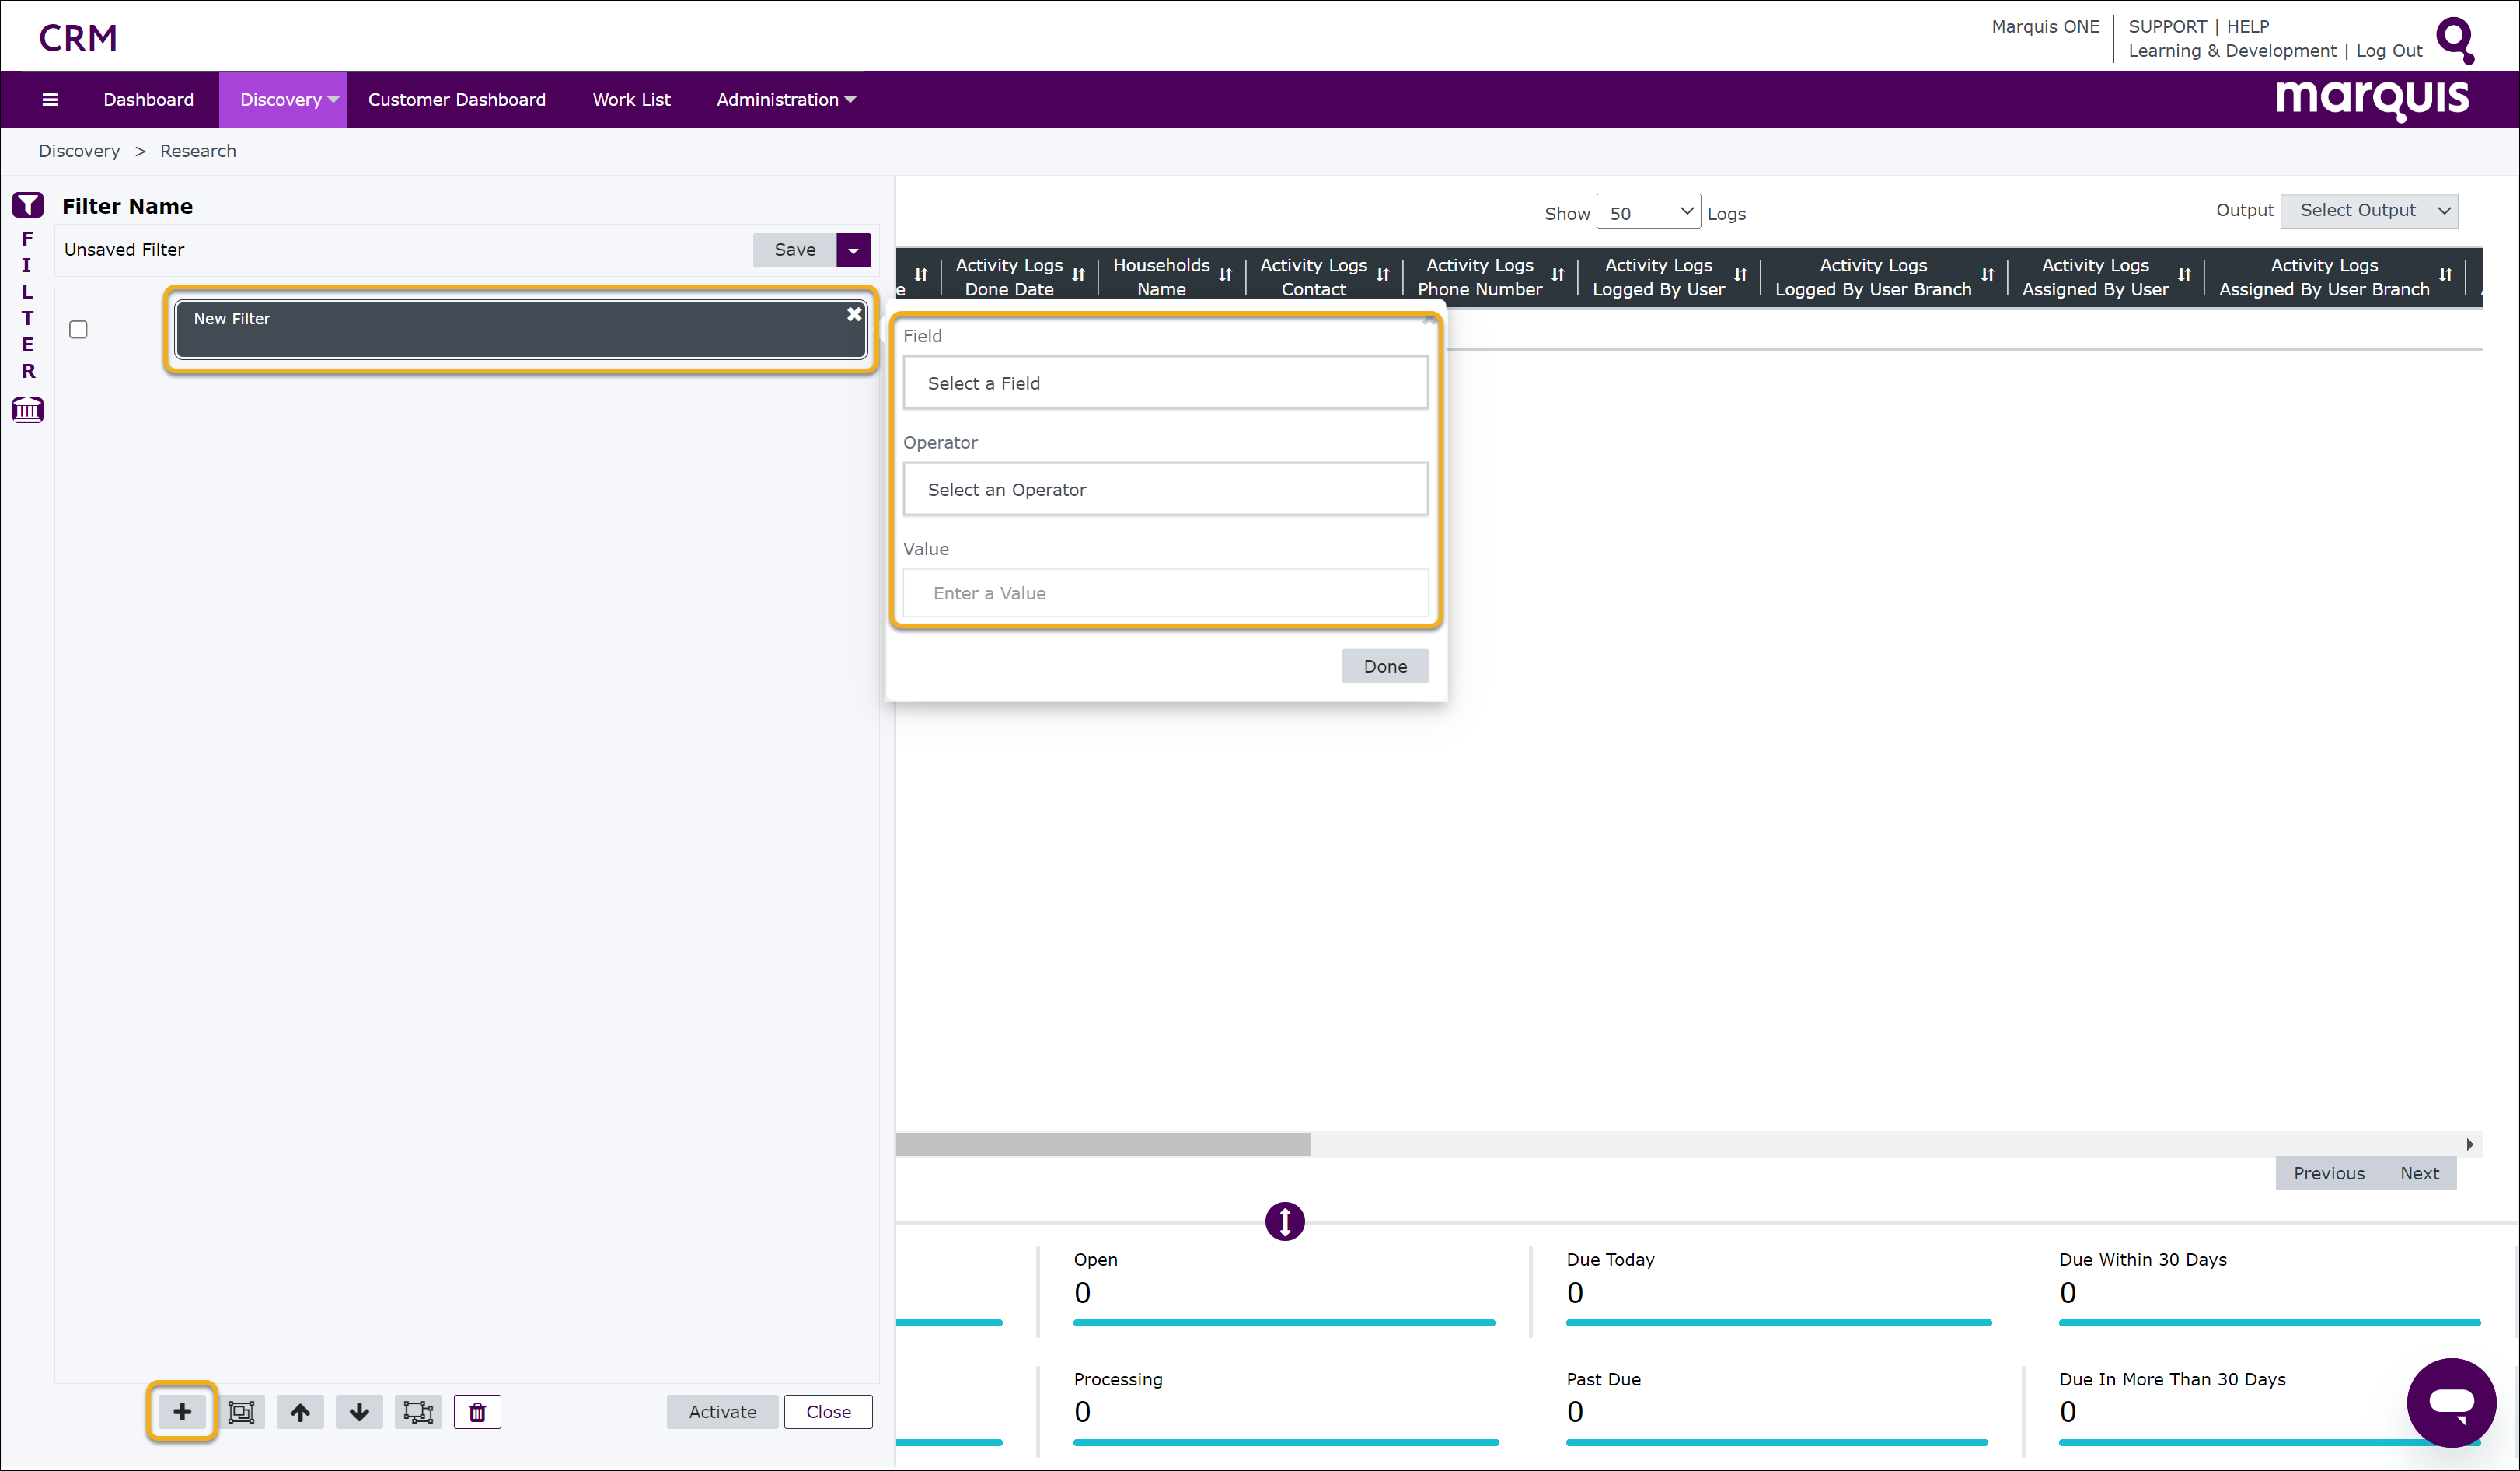Go to the Work List tab
This screenshot has height=1471, width=2520.
[x=631, y=99]
